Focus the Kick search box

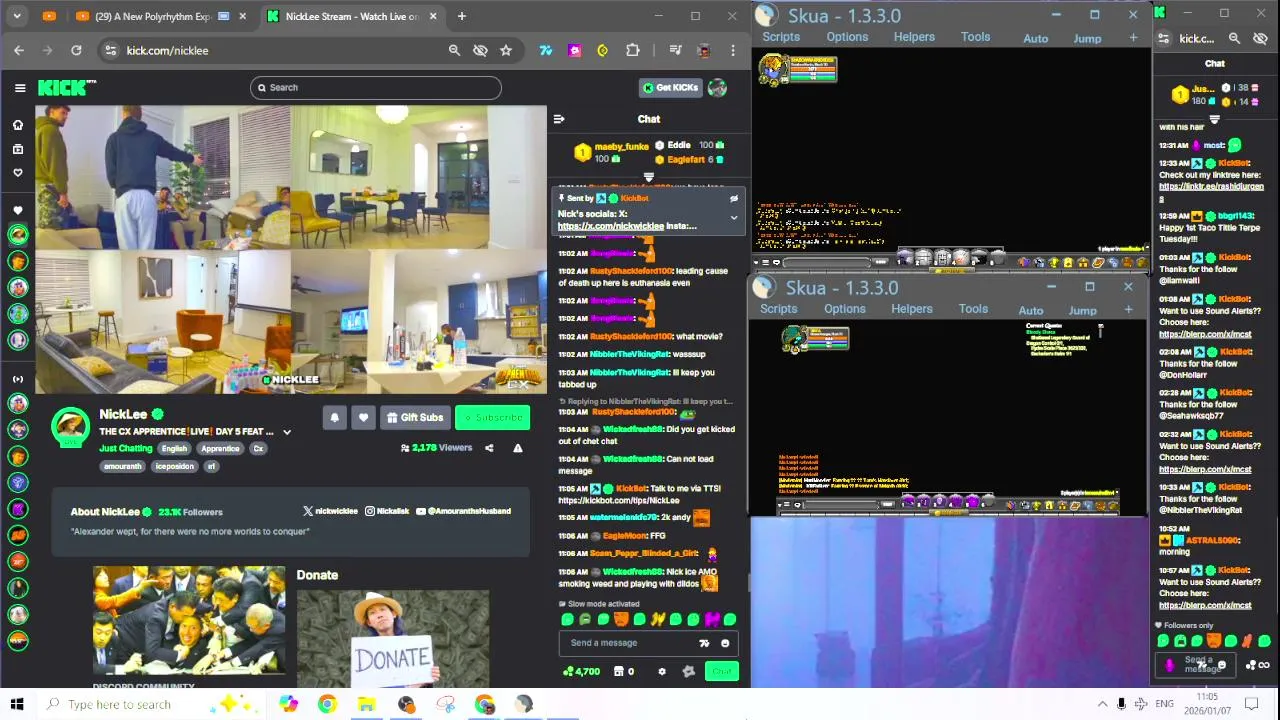tap(375, 88)
